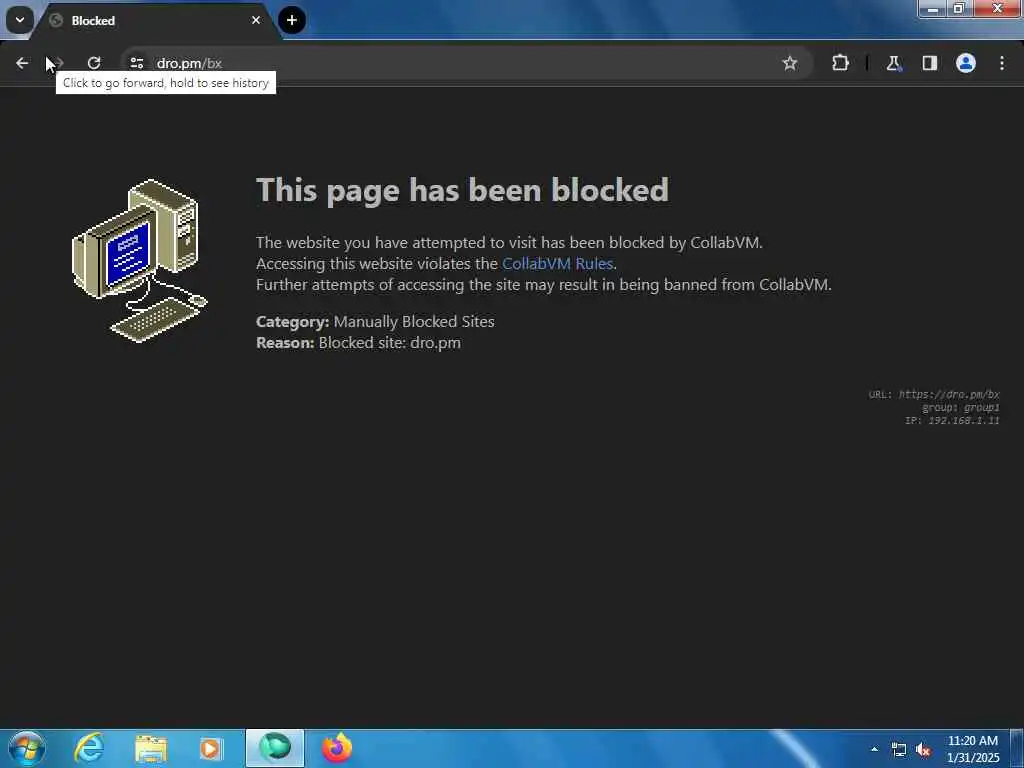Click 'Blocked site: dro.pm' reason text

(x=390, y=343)
